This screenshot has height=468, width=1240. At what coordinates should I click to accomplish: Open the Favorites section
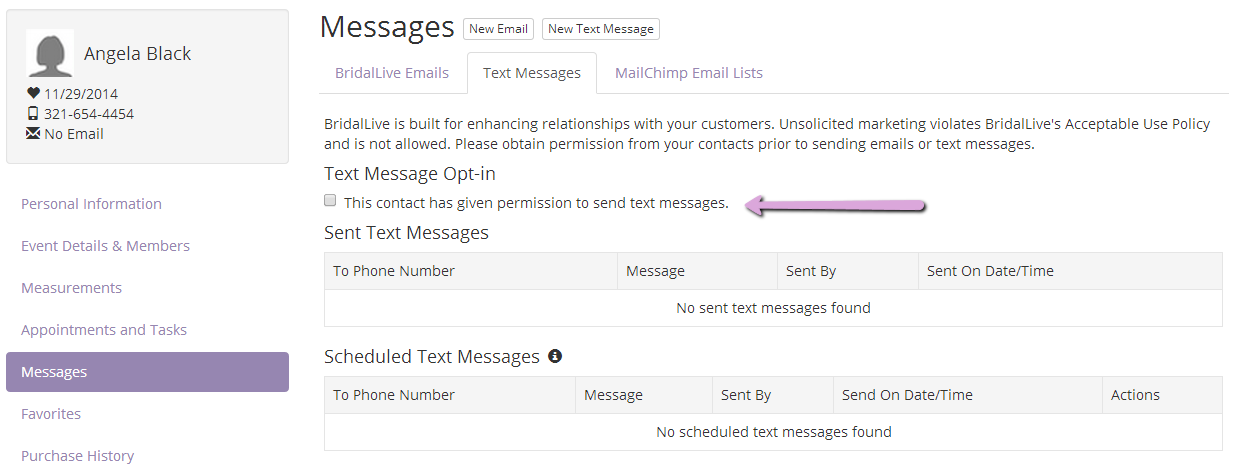[51, 414]
